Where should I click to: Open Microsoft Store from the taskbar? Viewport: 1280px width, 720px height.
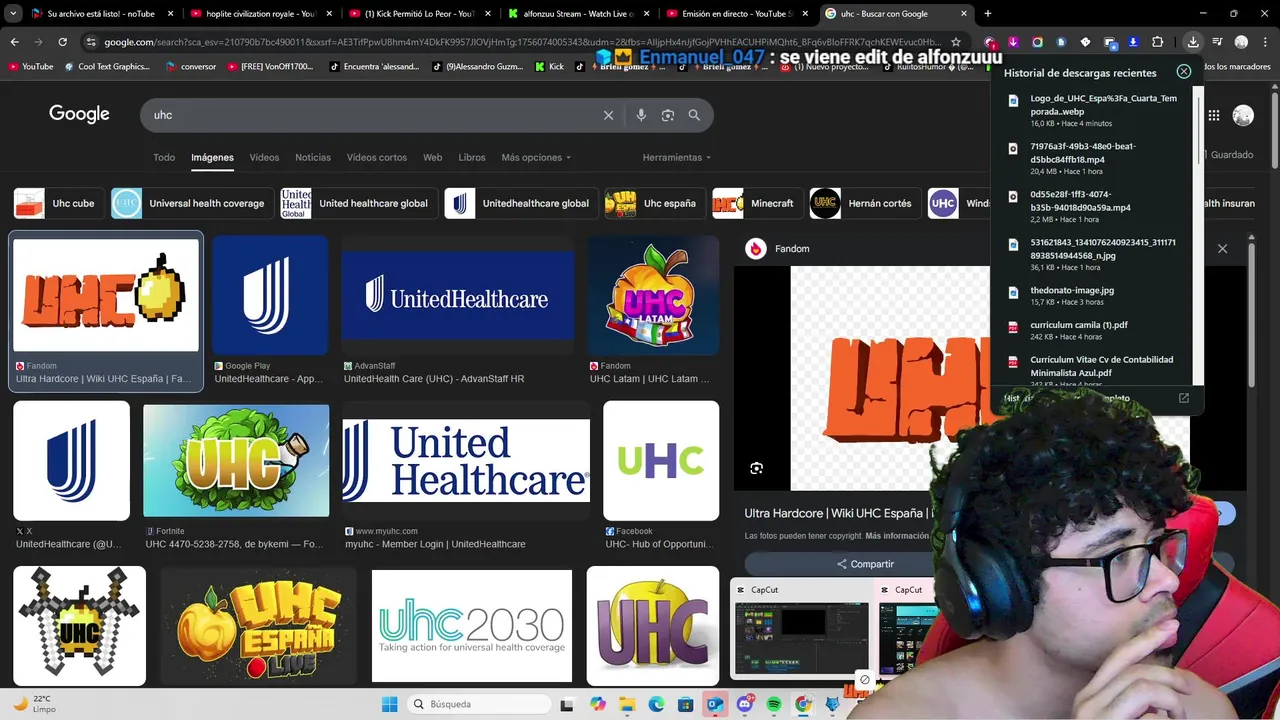686,704
